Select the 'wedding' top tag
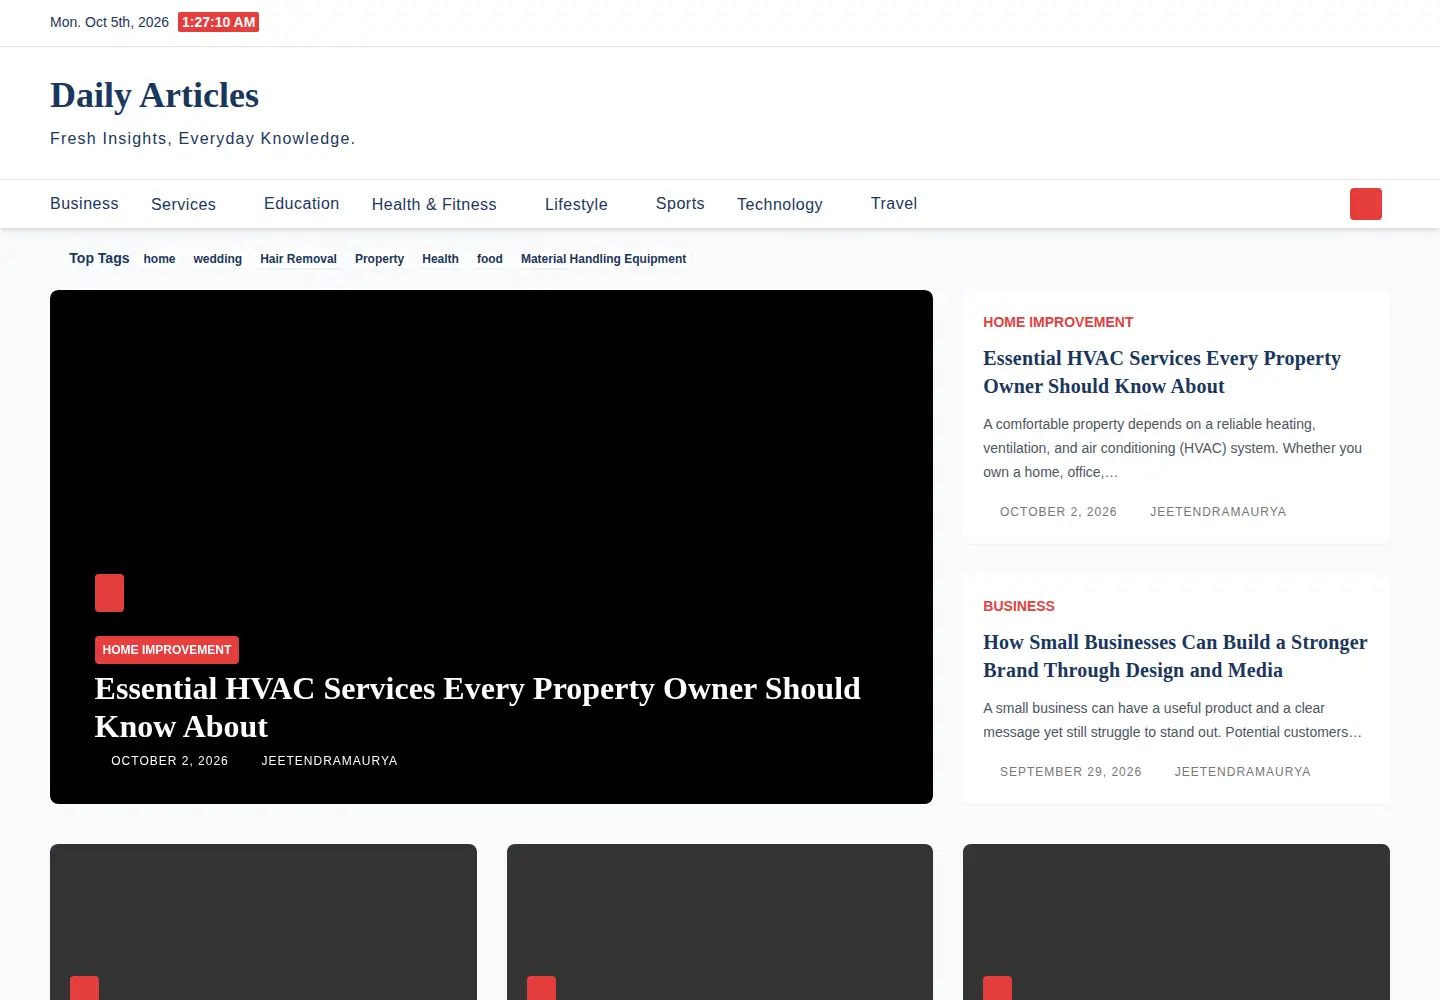The image size is (1440, 1000). pos(218,259)
